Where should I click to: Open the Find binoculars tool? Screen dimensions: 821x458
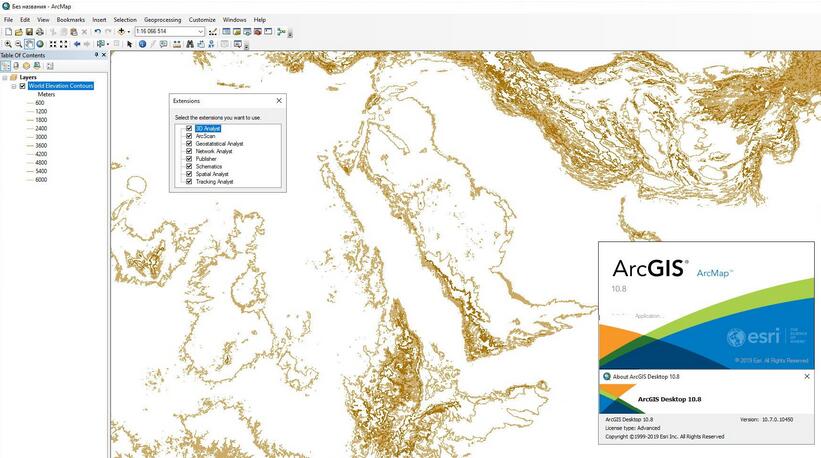click(x=190, y=44)
